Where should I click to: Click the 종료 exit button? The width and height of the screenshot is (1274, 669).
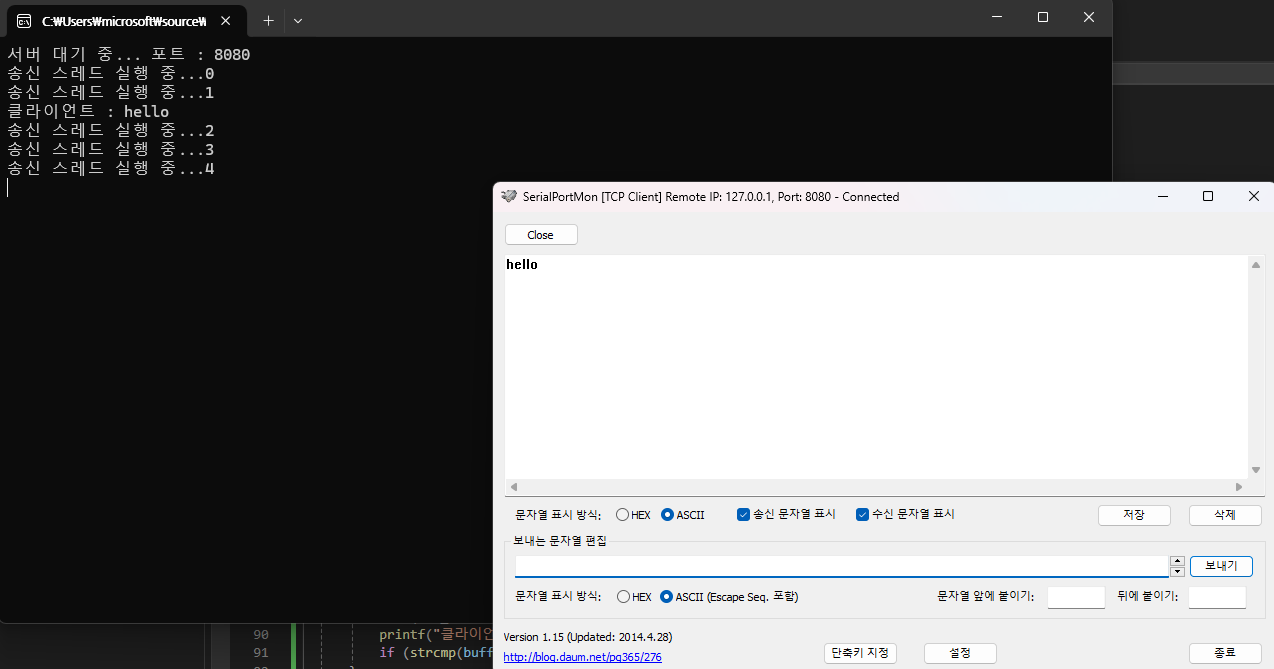click(1225, 653)
